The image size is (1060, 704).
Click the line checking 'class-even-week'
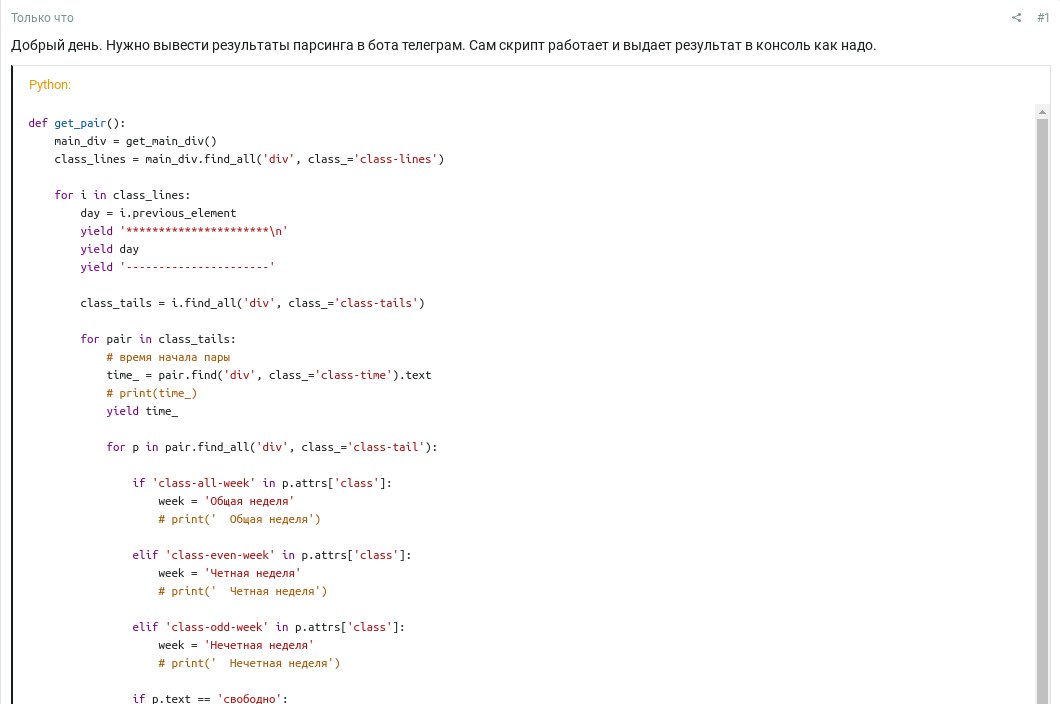(272, 555)
